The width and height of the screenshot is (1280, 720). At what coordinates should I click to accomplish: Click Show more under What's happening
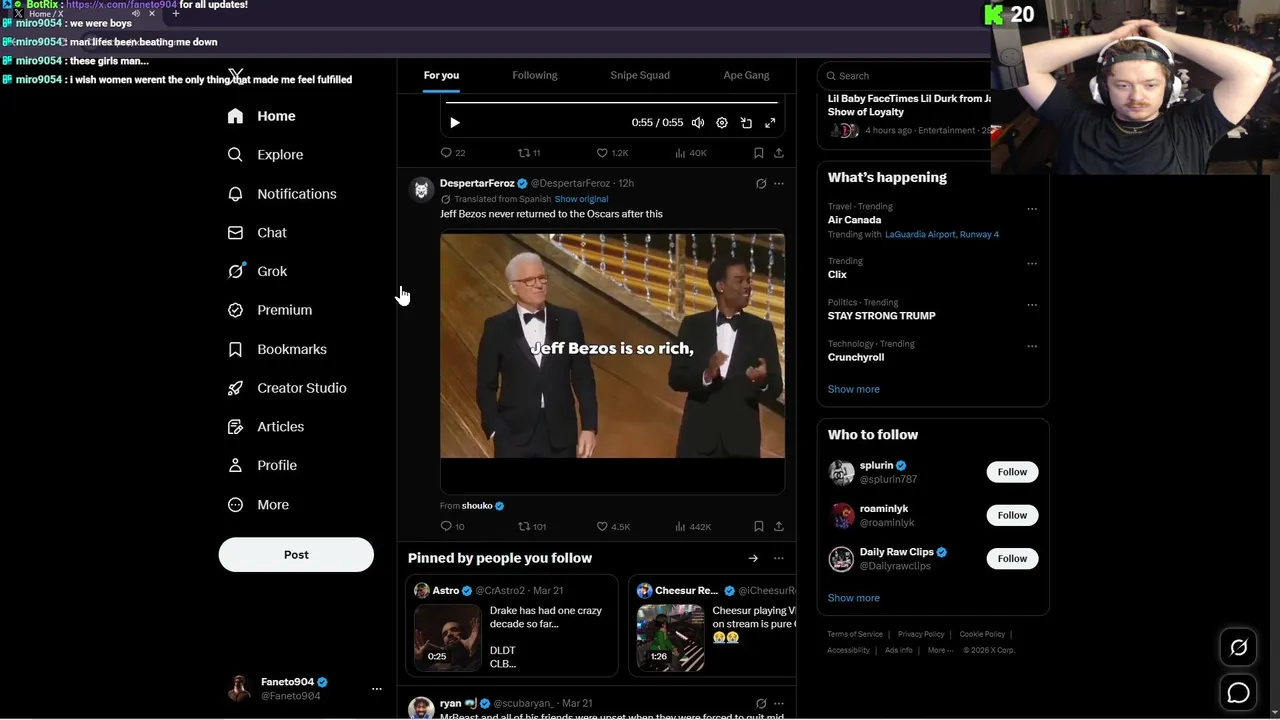point(853,389)
